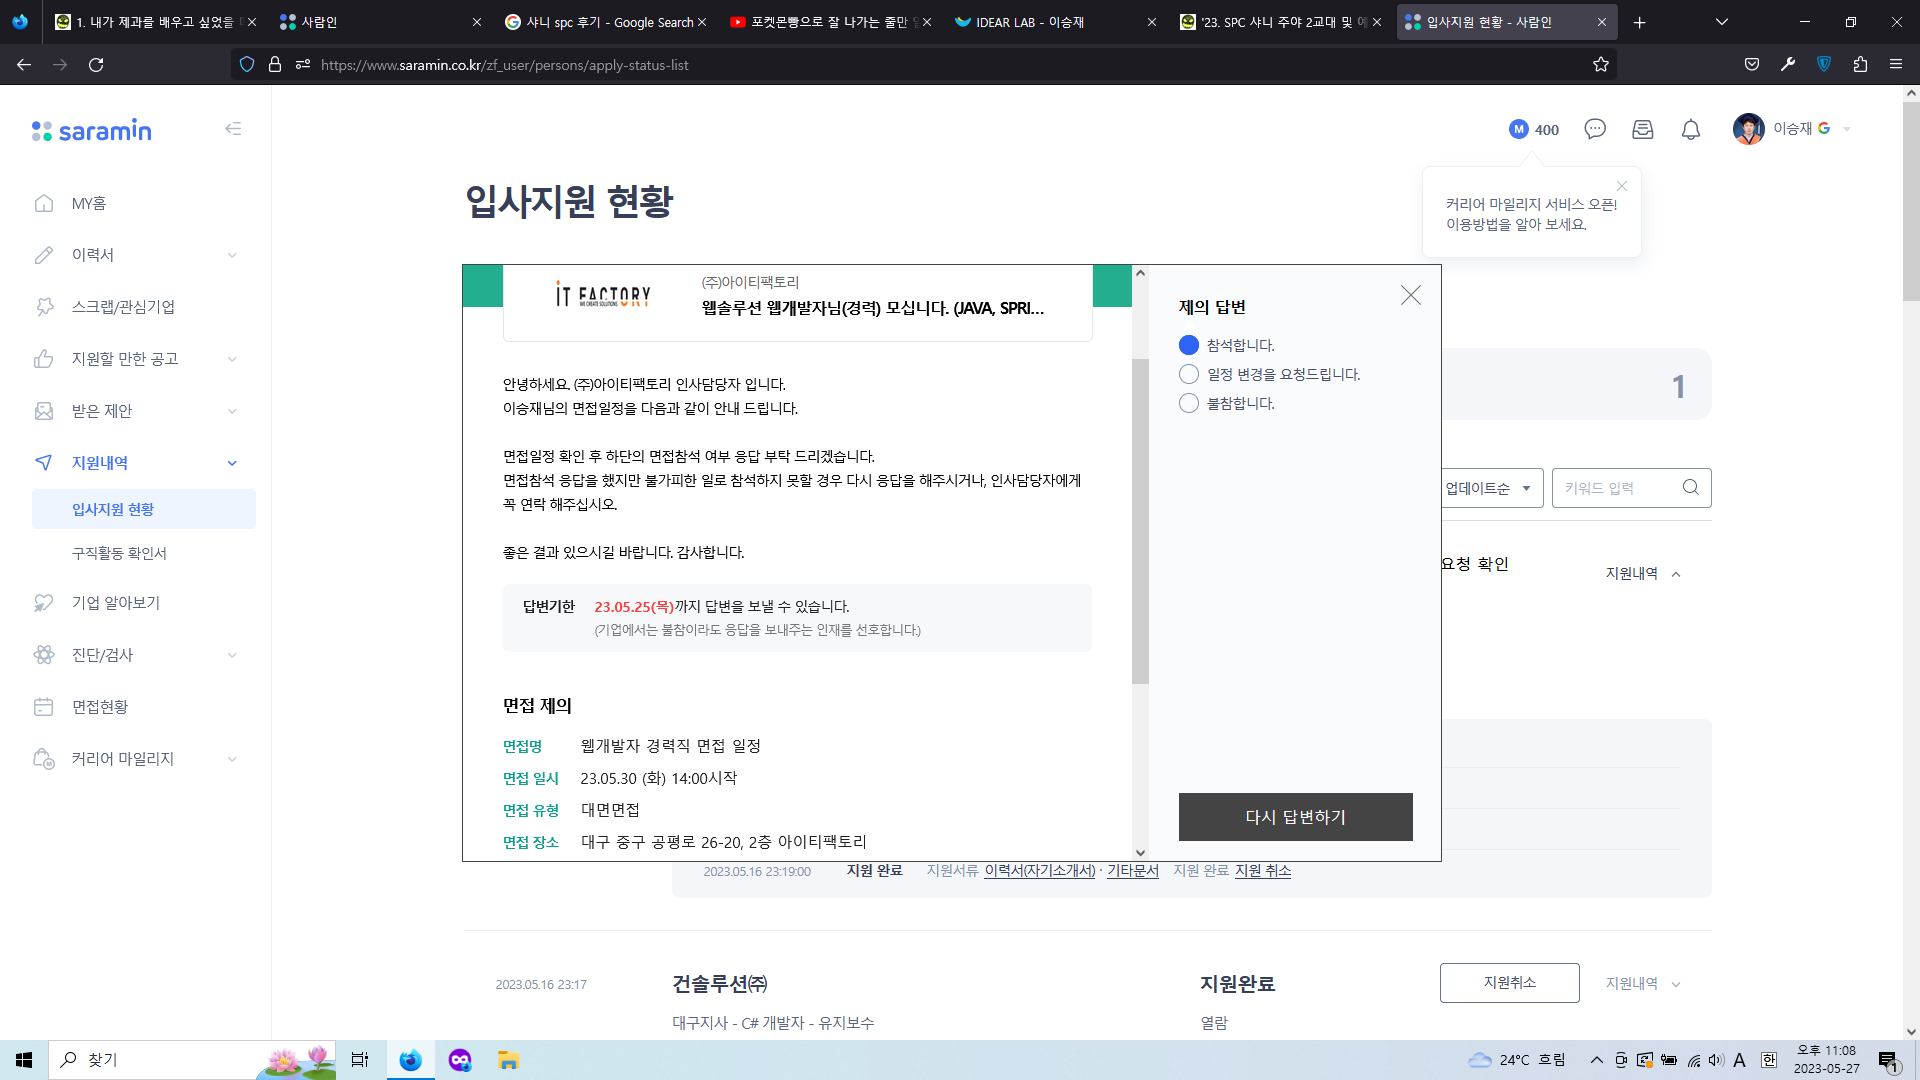Image resolution: width=1920 pixels, height=1080 pixels.
Task: Open the 업데이트순 sort dropdown
Action: (x=1490, y=488)
